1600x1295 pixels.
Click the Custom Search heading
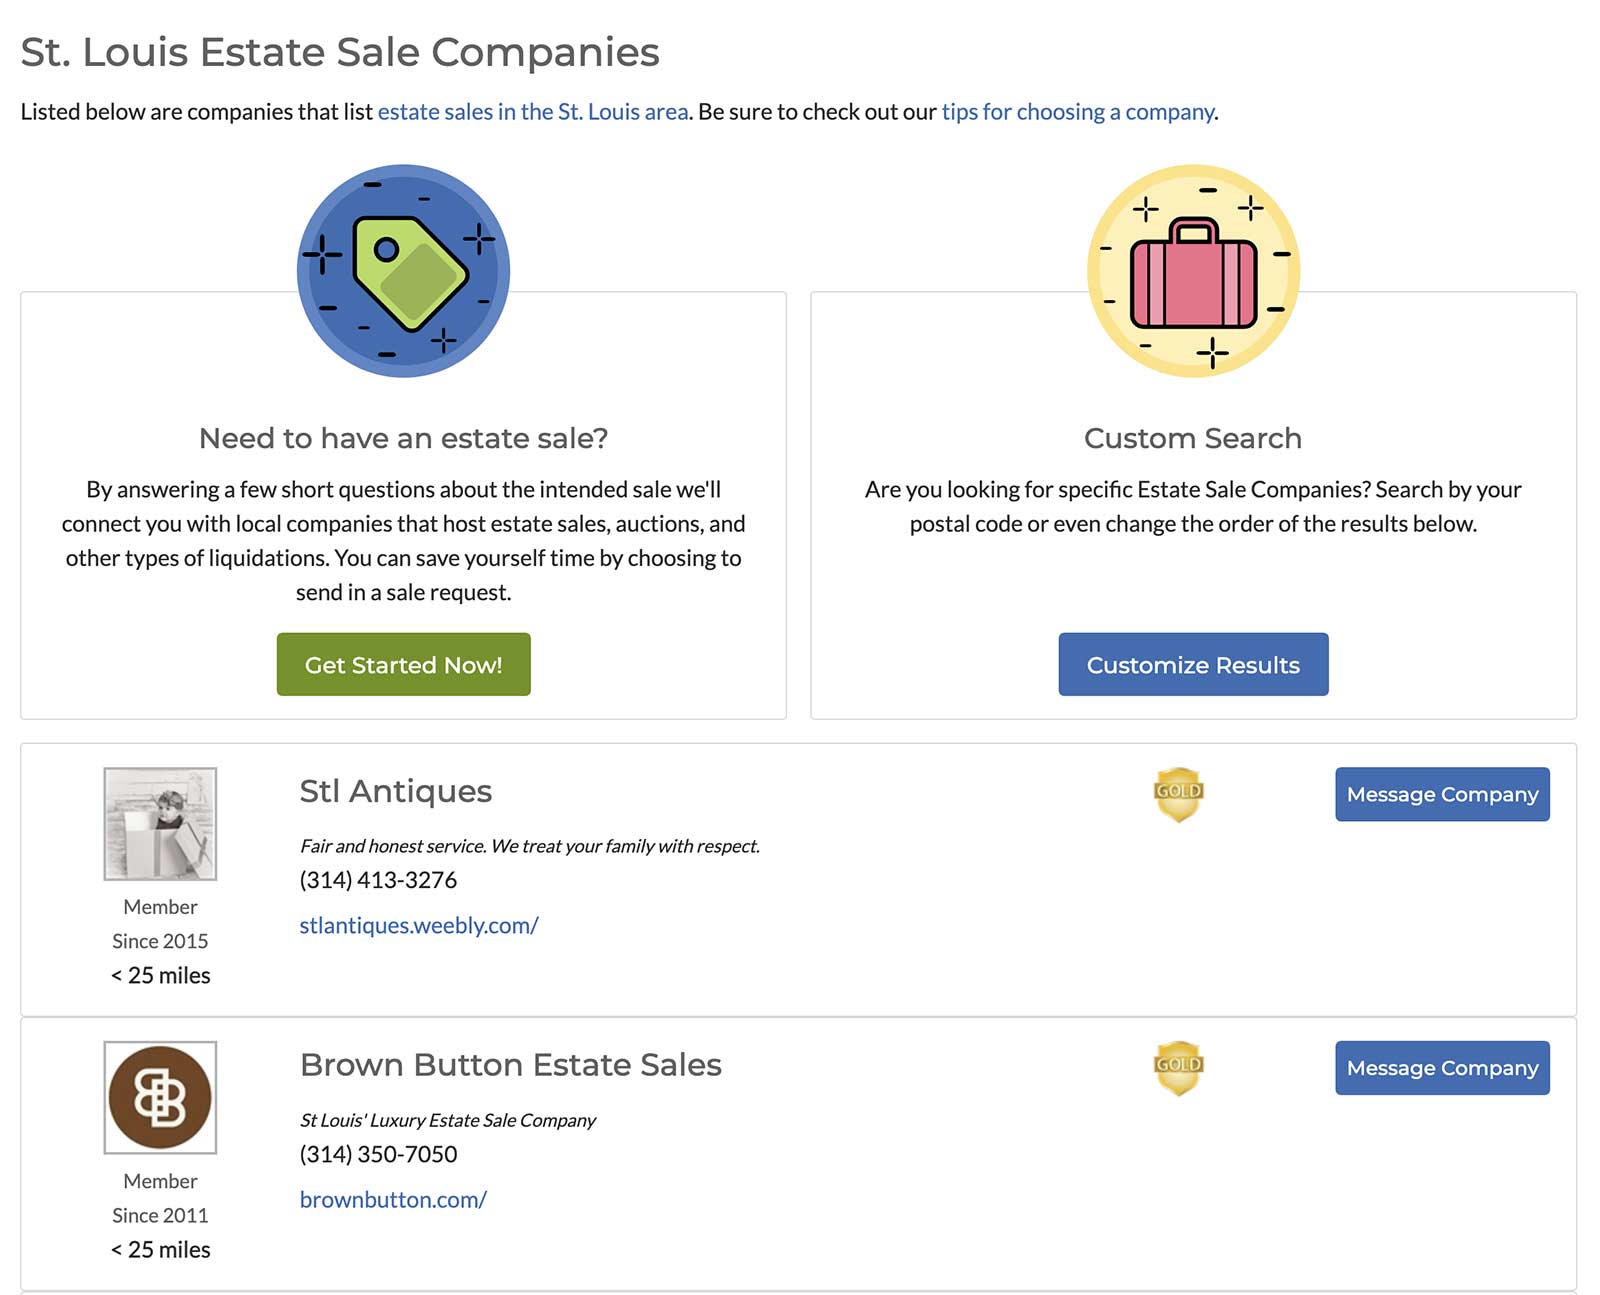[1192, 437]
